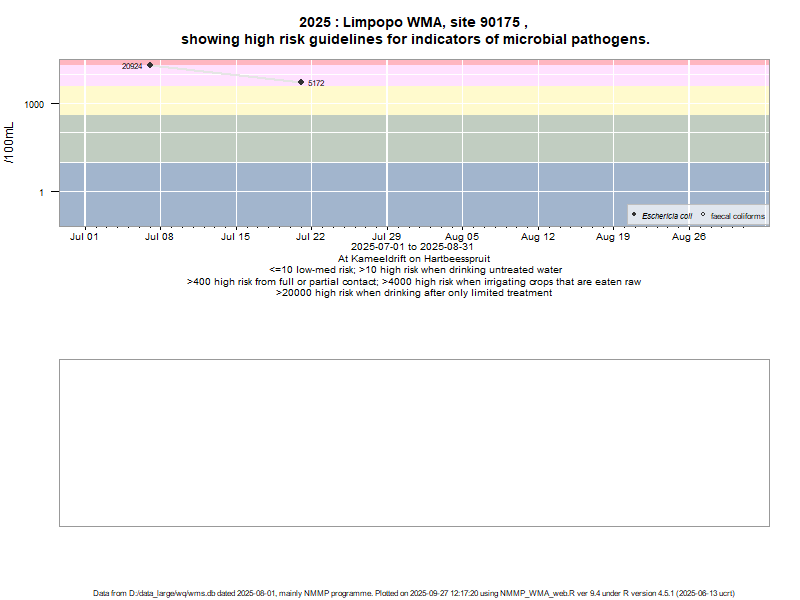Click the Aug 05 x-axis tick label

462,237
